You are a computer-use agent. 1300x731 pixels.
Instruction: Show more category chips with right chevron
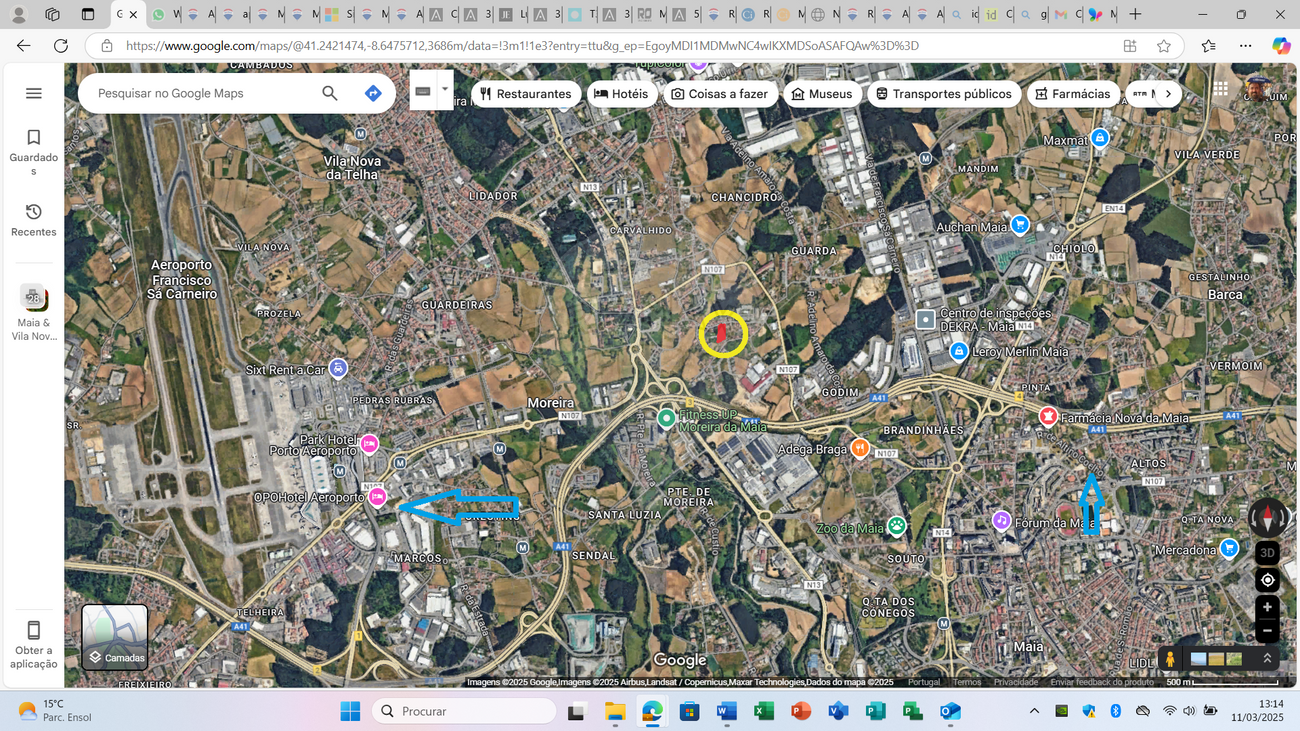(1168, 94)
